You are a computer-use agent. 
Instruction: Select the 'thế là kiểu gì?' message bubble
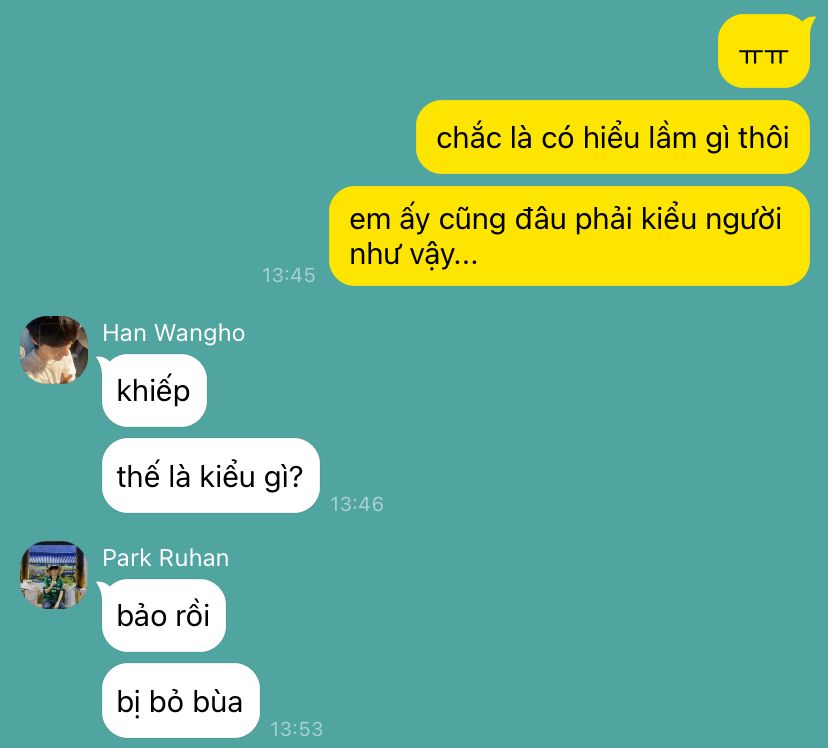click(x=211, y=476)
